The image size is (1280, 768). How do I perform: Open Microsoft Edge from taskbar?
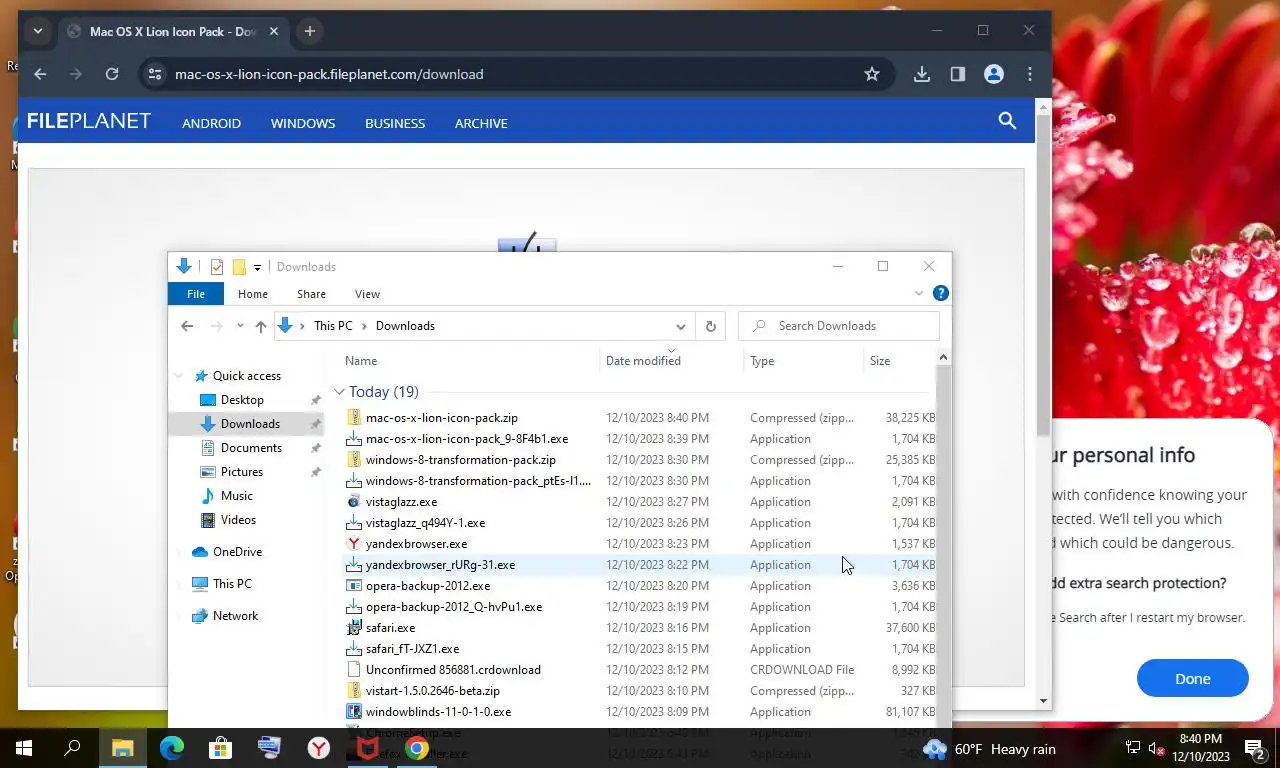[x=172, y=748]
